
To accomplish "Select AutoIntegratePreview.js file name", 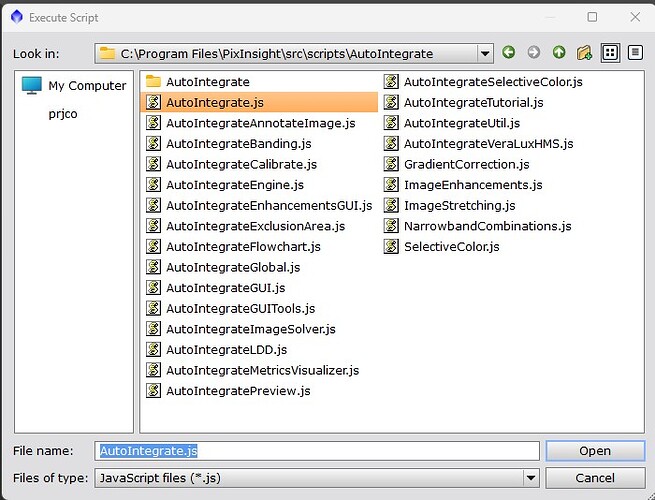I will click(238, 391).
